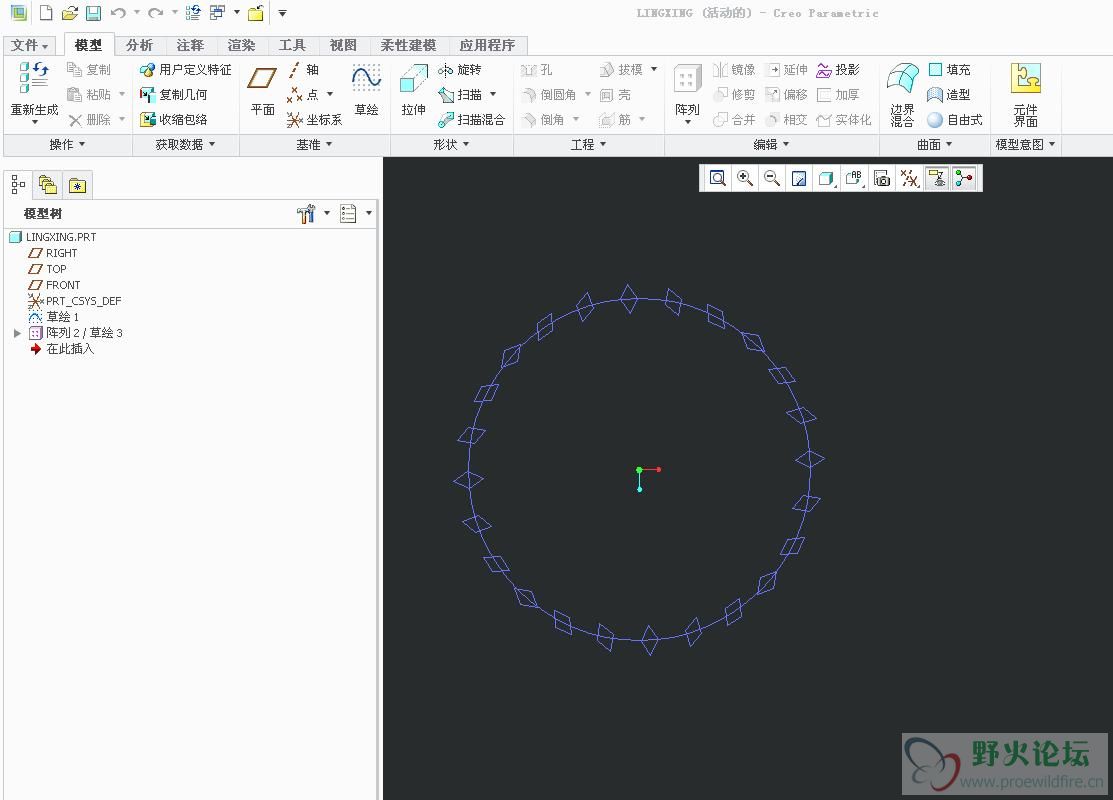Click the Refit view magnifier icon
Screen dimensions: 1113x800
point(717,178)
